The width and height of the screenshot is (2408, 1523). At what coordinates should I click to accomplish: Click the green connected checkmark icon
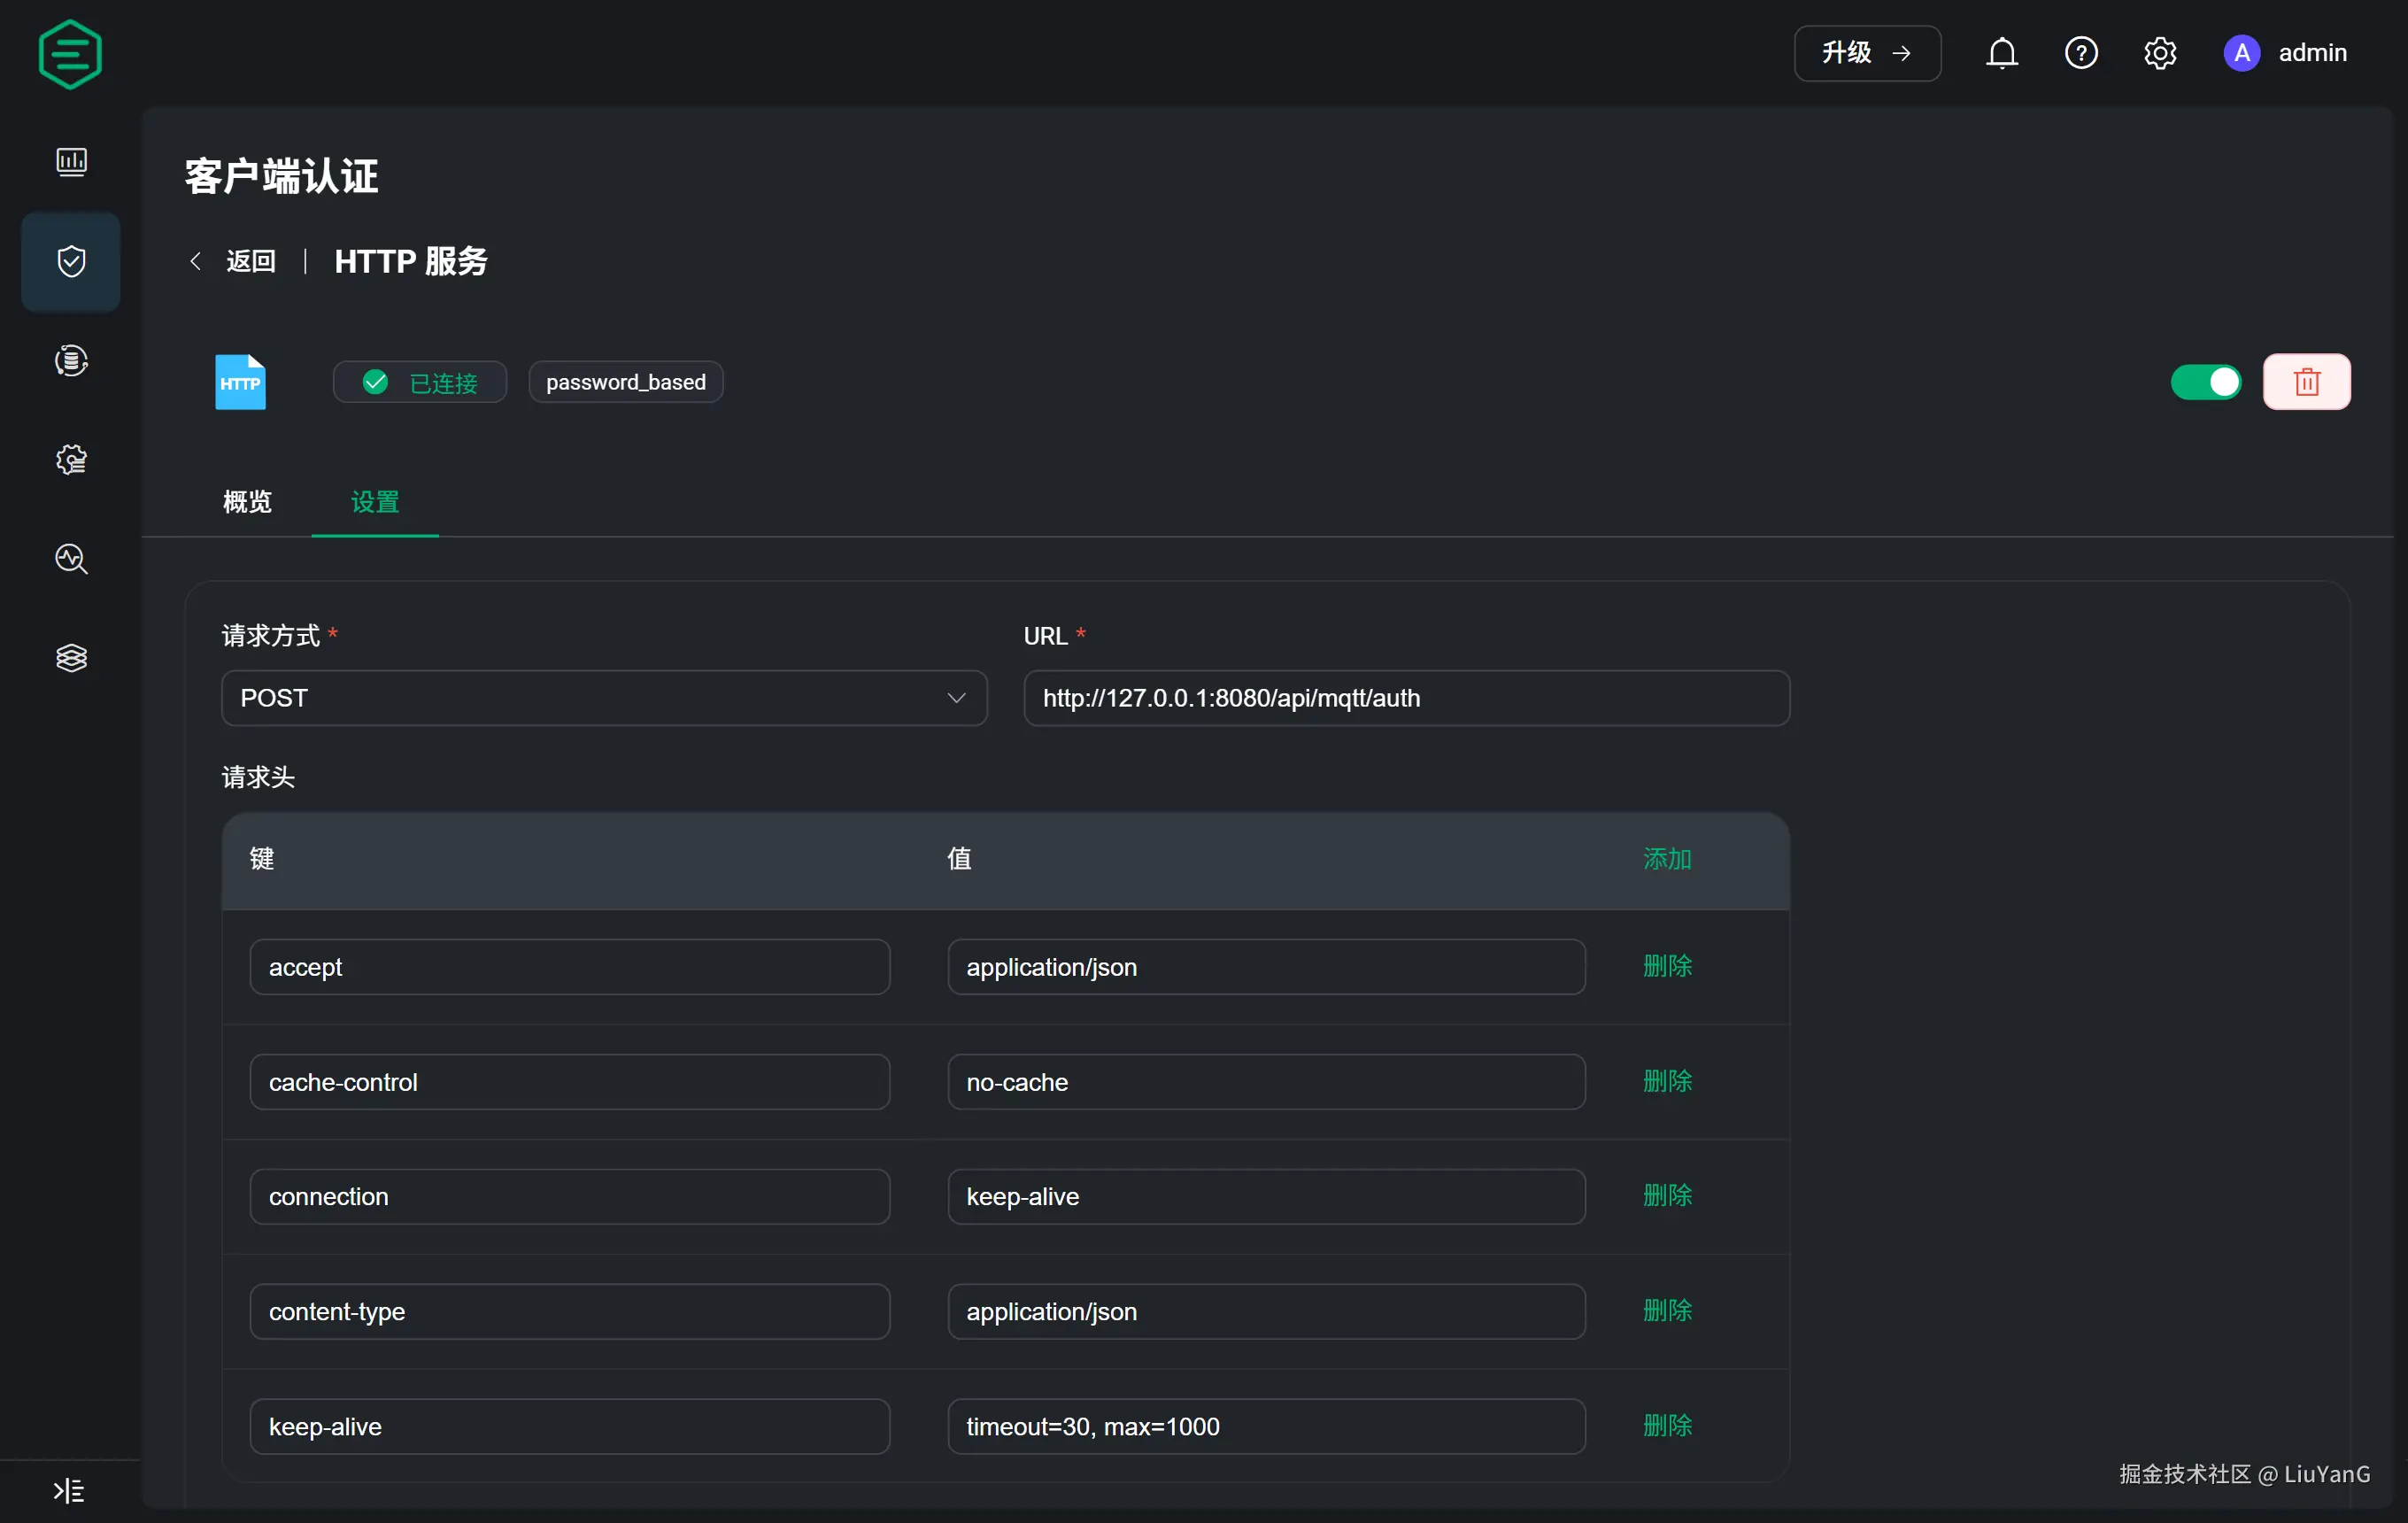375,382
